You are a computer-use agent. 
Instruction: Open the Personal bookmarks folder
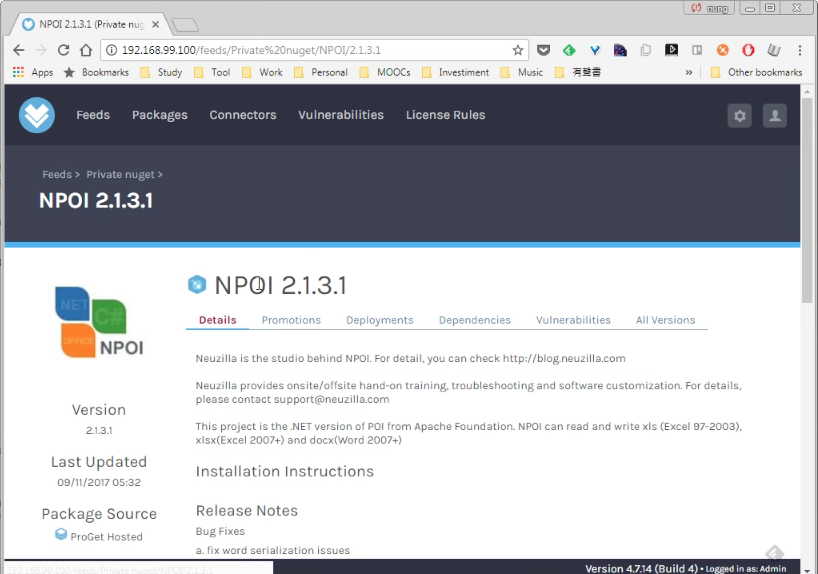(320, 72)
